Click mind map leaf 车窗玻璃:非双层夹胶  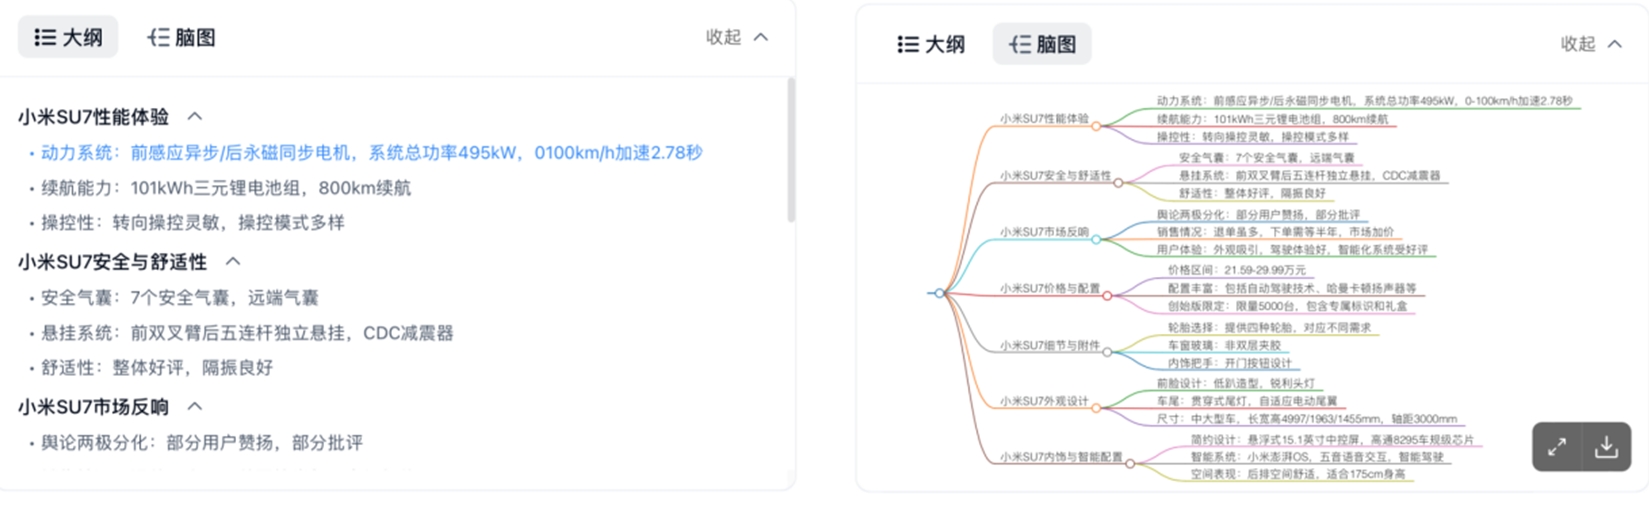click(1224, 345)
